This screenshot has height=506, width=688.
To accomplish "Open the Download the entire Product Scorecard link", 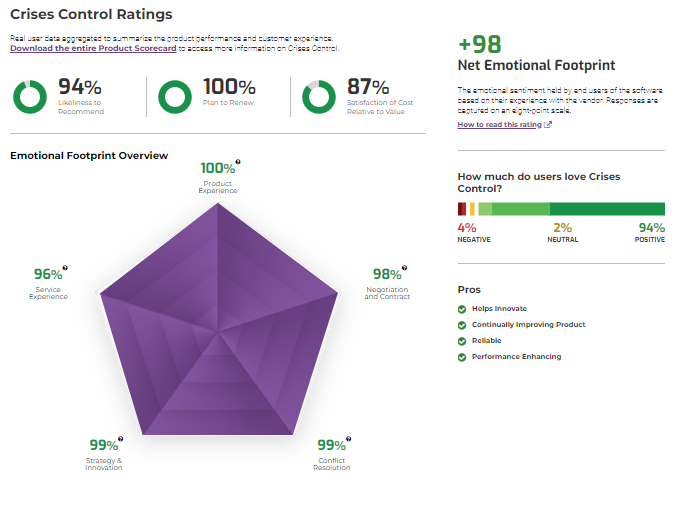I will click(93, 48).
